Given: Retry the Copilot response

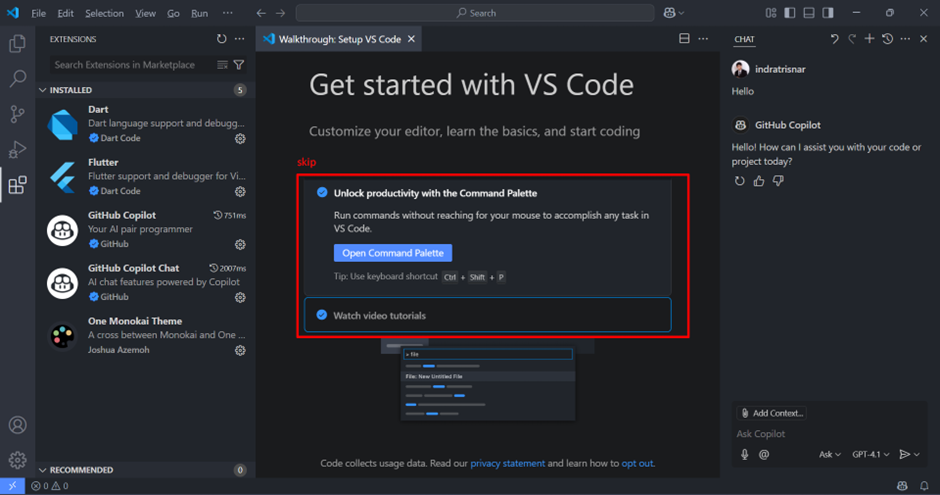Looking at the screenshot, I should pos(740,181).
